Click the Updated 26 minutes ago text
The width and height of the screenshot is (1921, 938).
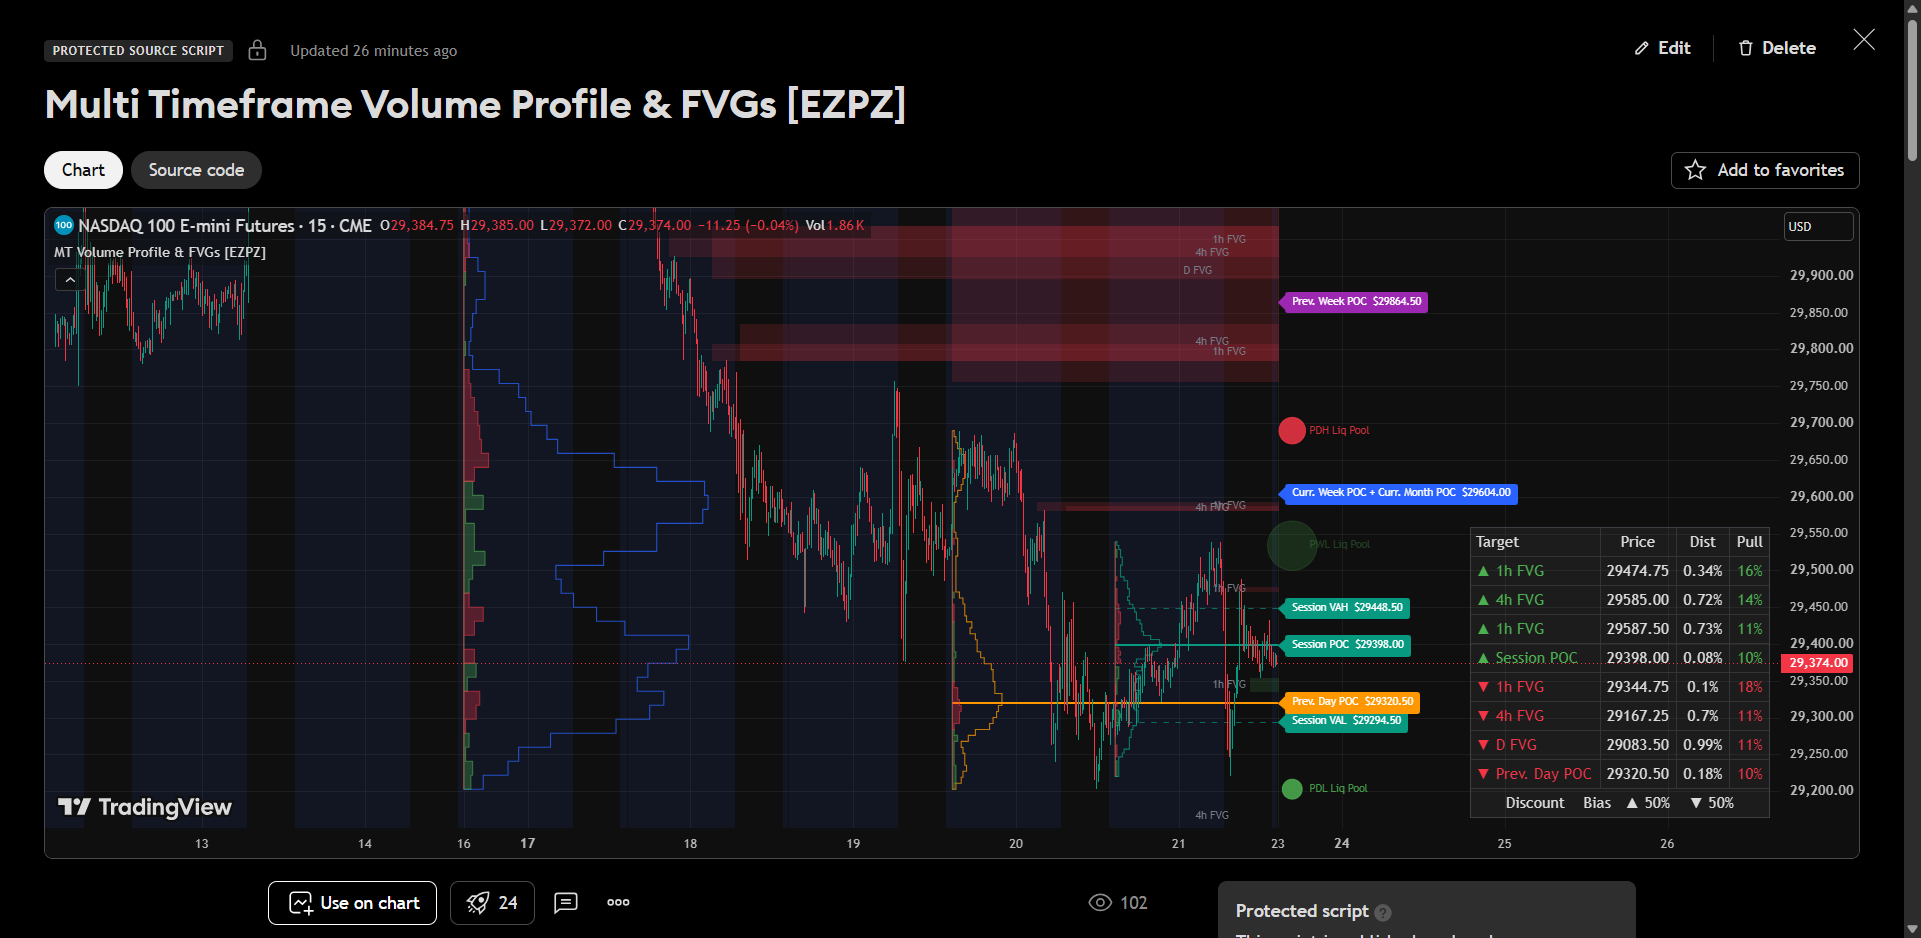(x=373, y=51)
